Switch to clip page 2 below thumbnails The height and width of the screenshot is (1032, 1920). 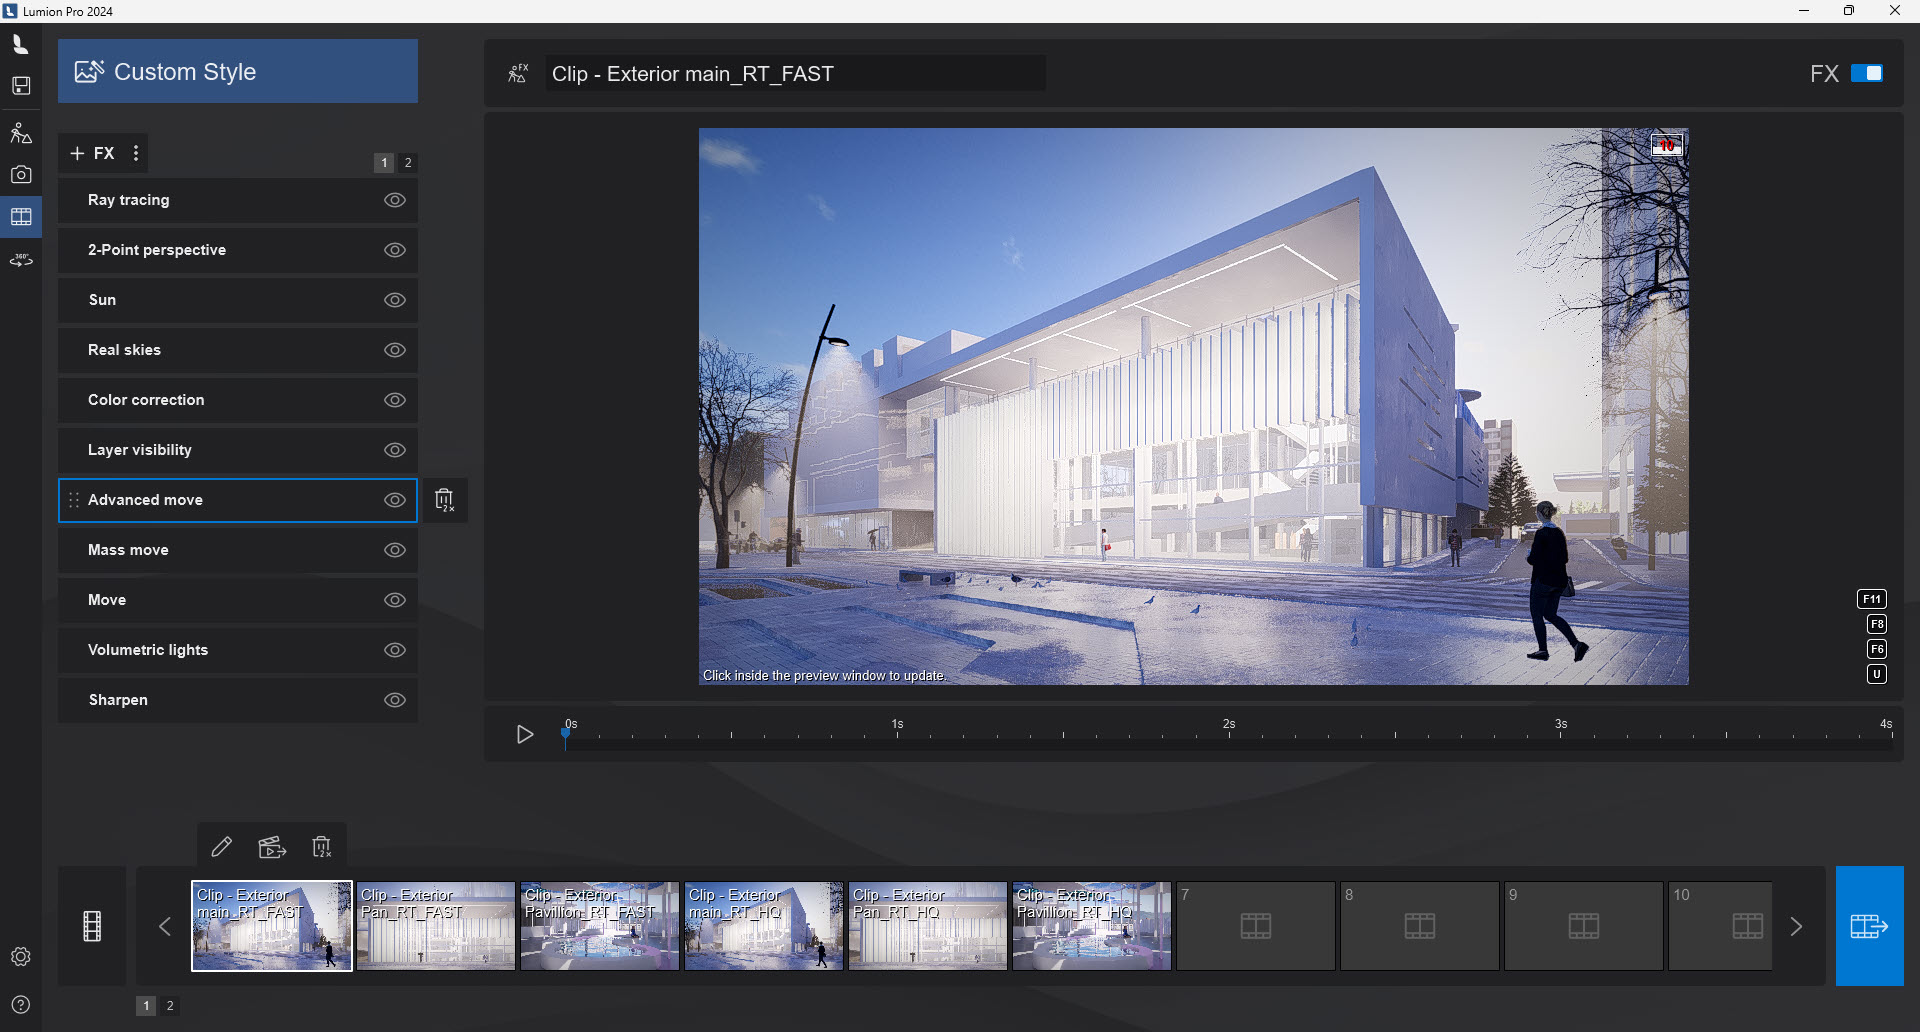click(170, 1006)
